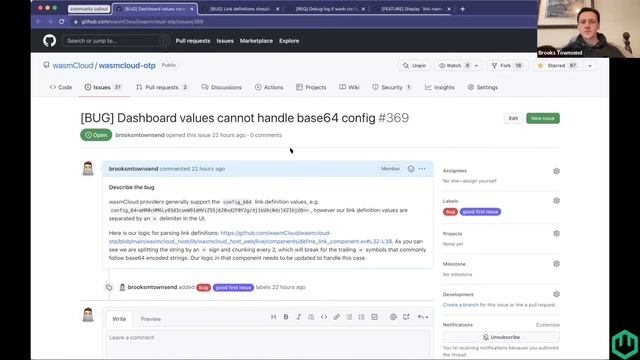640x360 pixels.
Task: Open the Development gear settings
Action: (556, 294)
